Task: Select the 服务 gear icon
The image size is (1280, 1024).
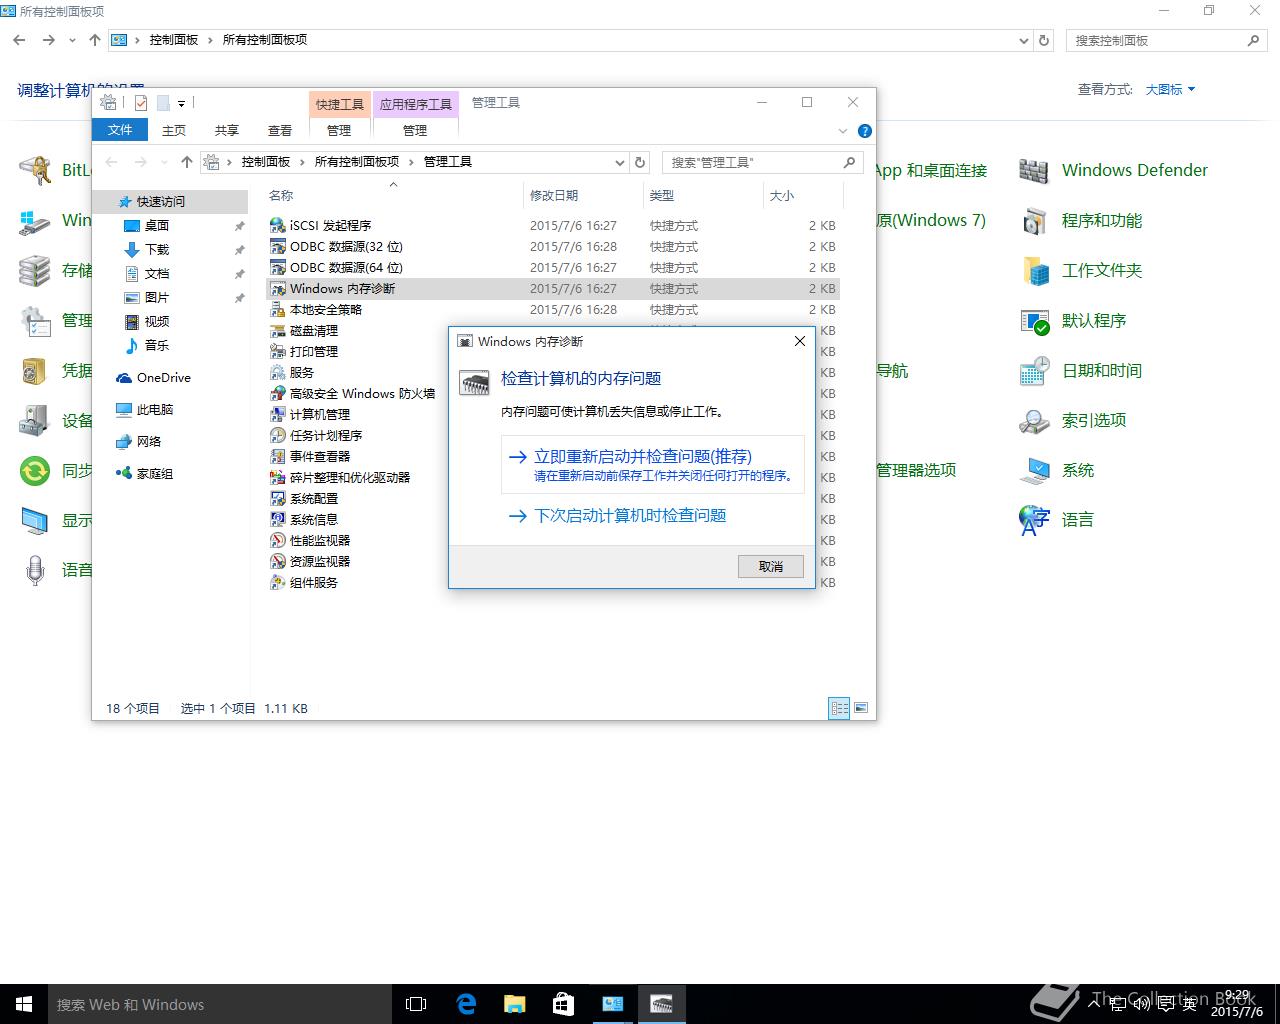Action: pyautogui.click(x=278, y=372)
